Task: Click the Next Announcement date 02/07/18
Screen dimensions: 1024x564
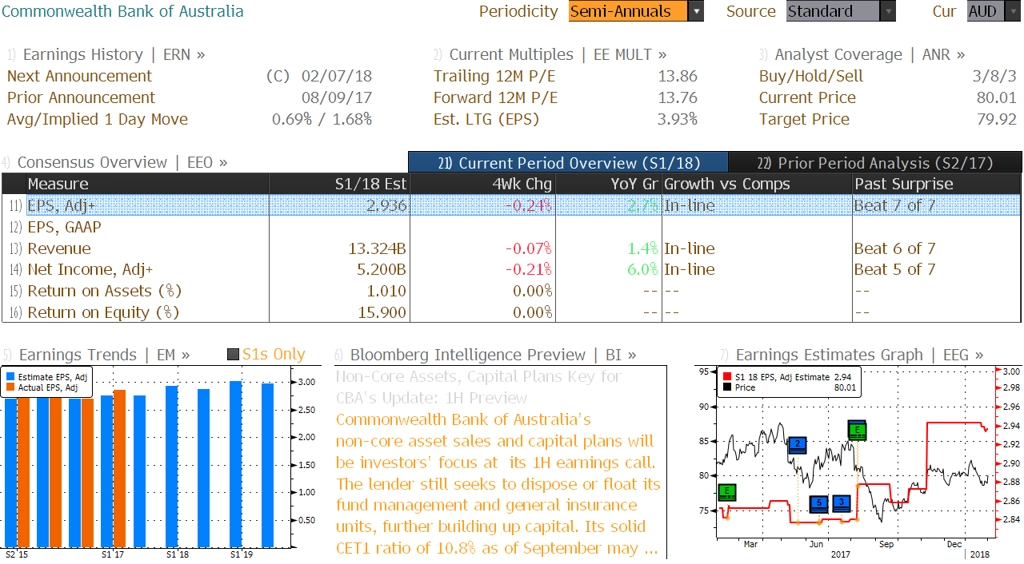Action: pyautogui.click(x=336, y=76)
